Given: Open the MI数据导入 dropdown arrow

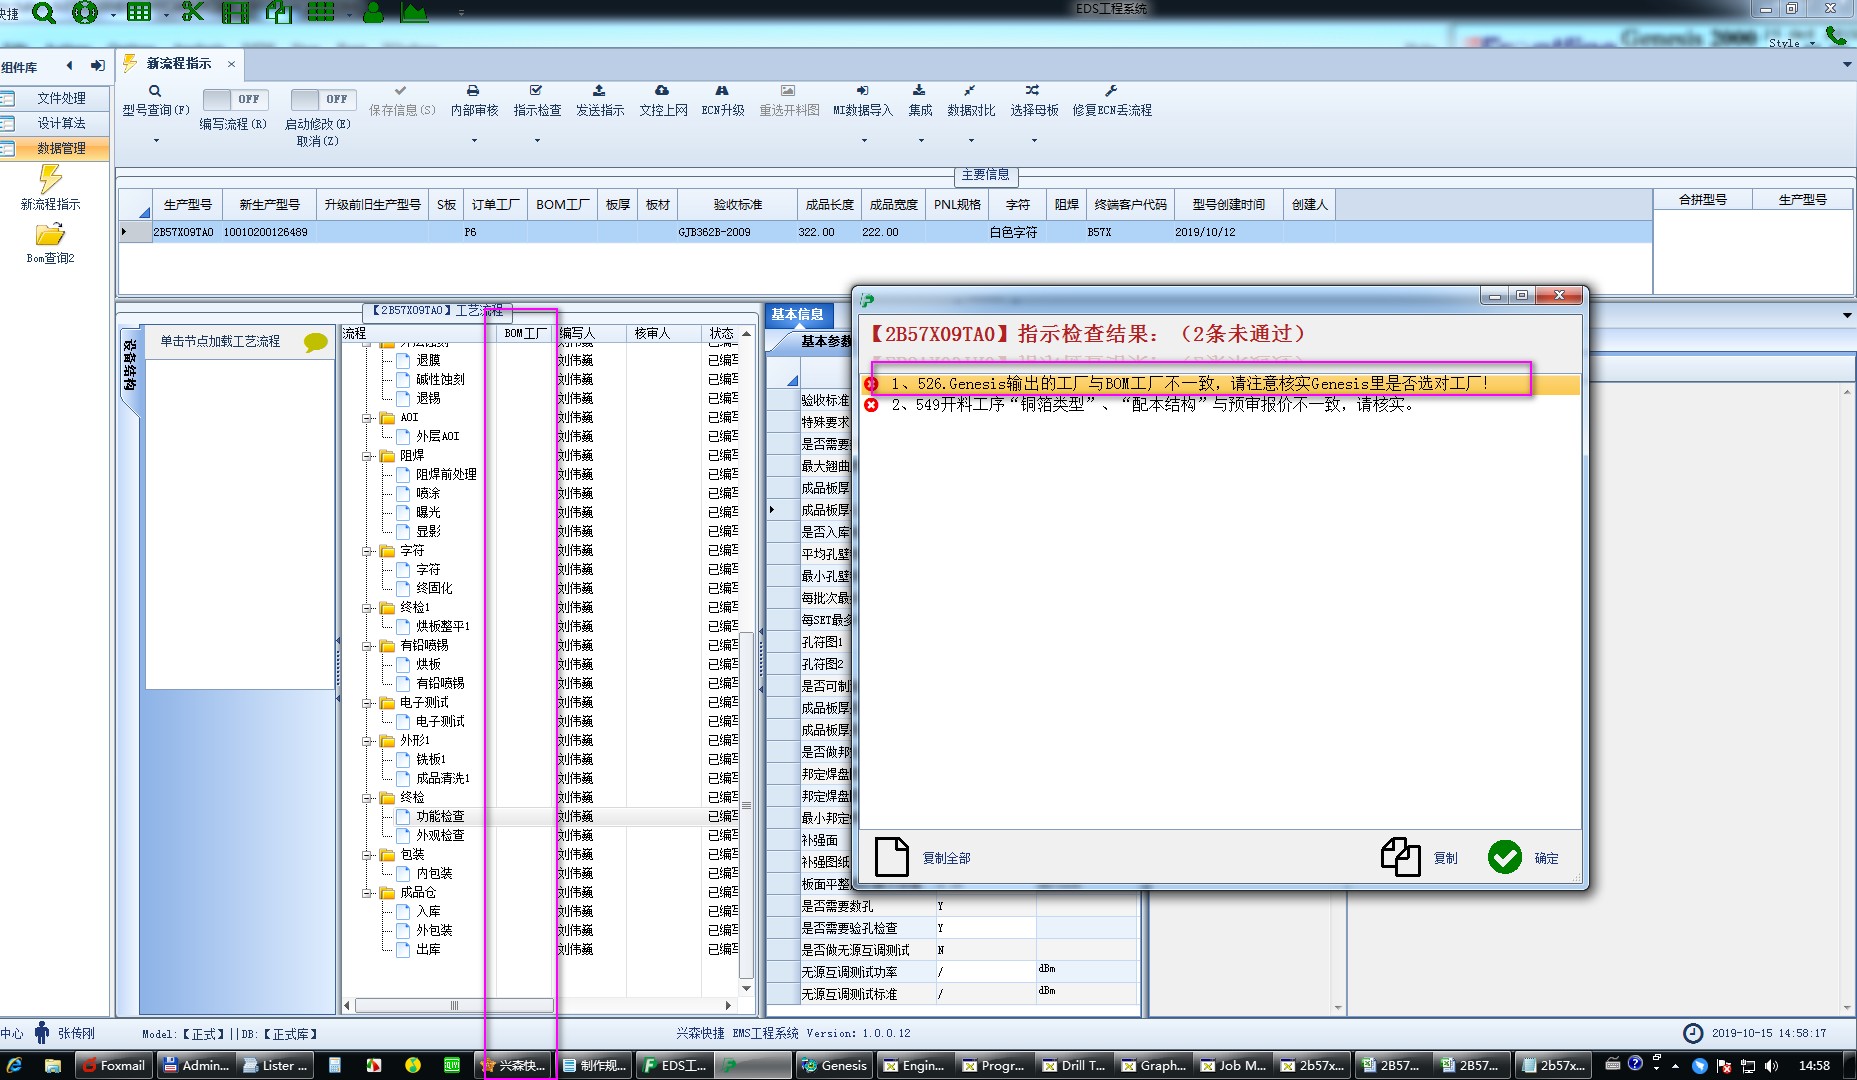Looking at the screenshot, I should [864, 141].
